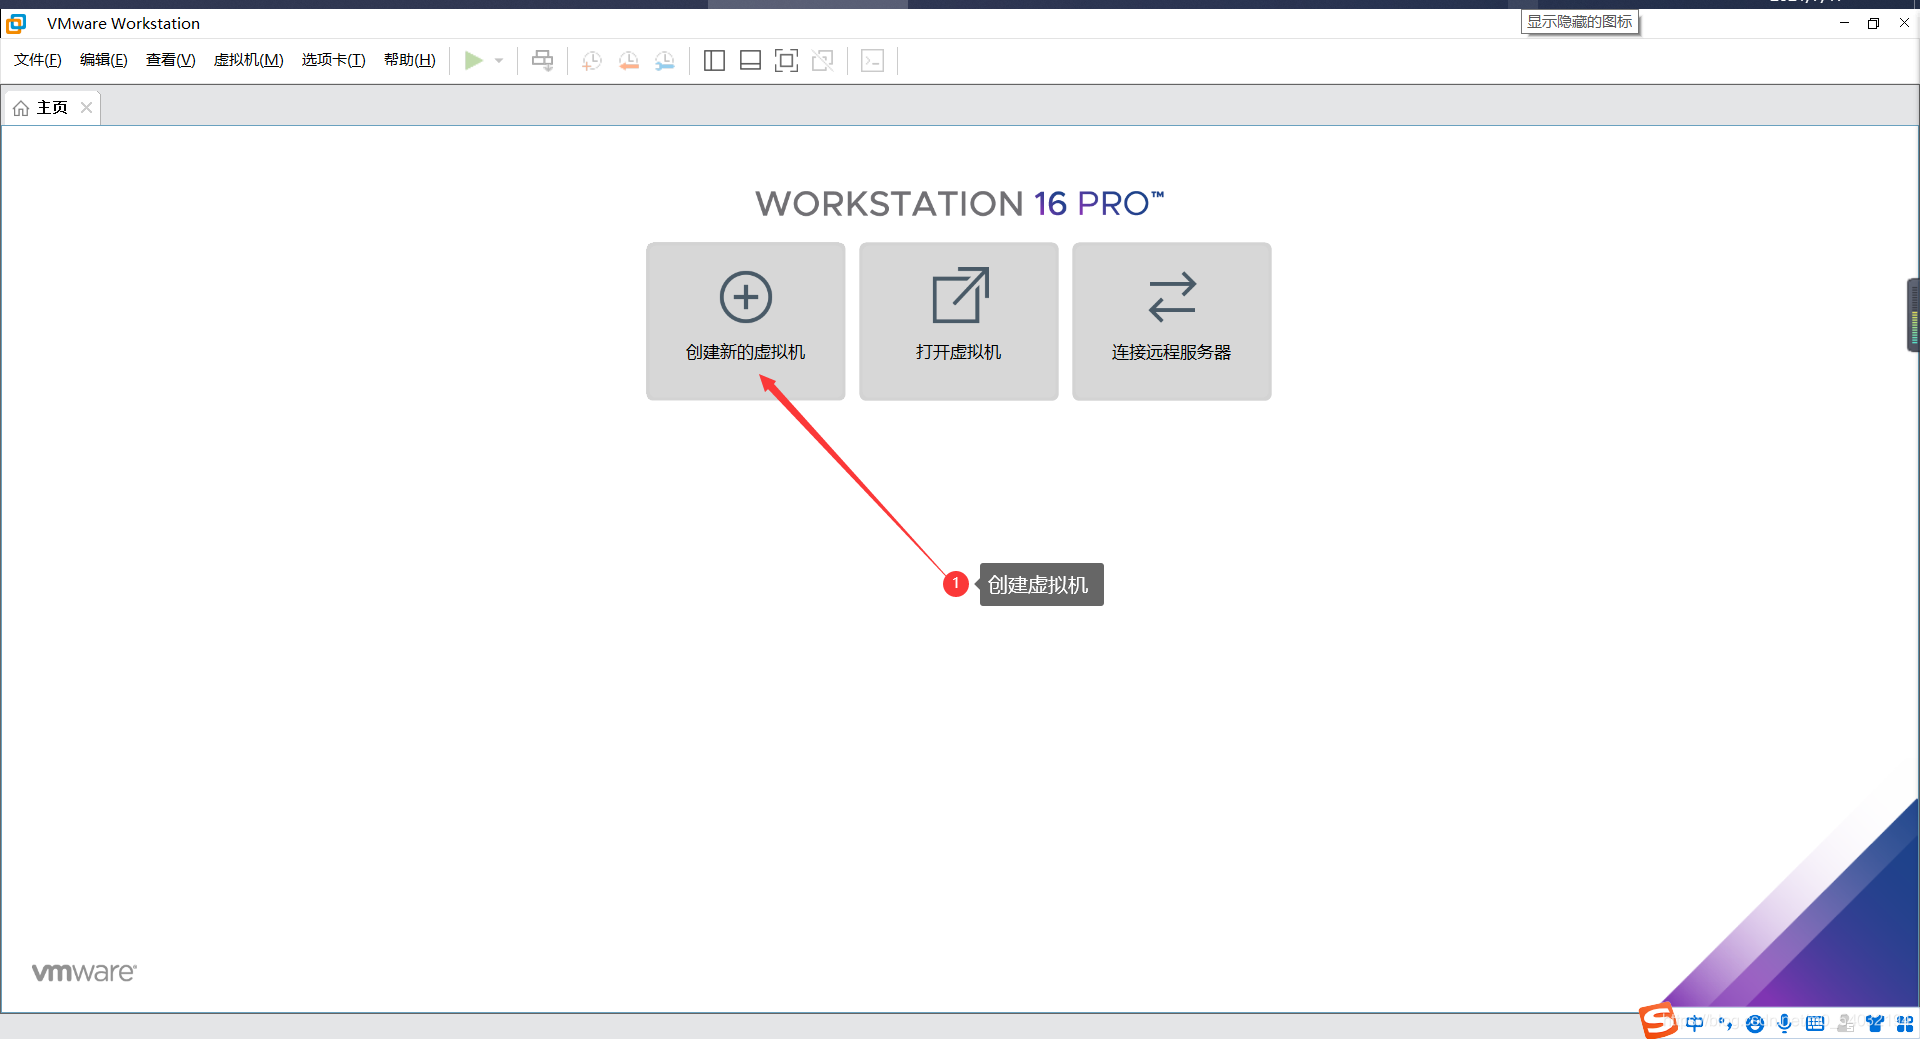Image resolution: width=1920 pixels, height=1039 pixels.
Task: Restore down the VMware window
Action: pyautogui.click(x=1873, y=23)
